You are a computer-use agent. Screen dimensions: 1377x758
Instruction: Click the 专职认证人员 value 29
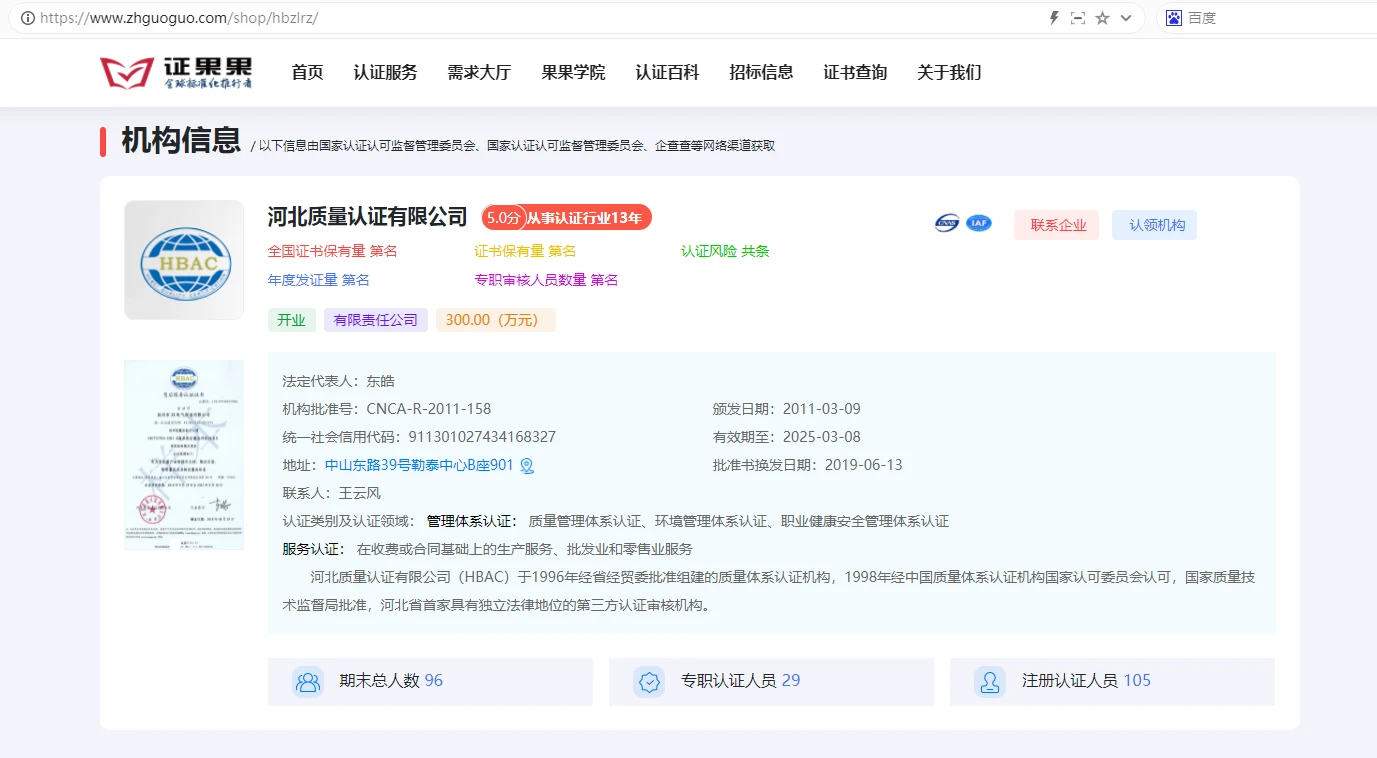pyautogui.click(x=791, y=681)
